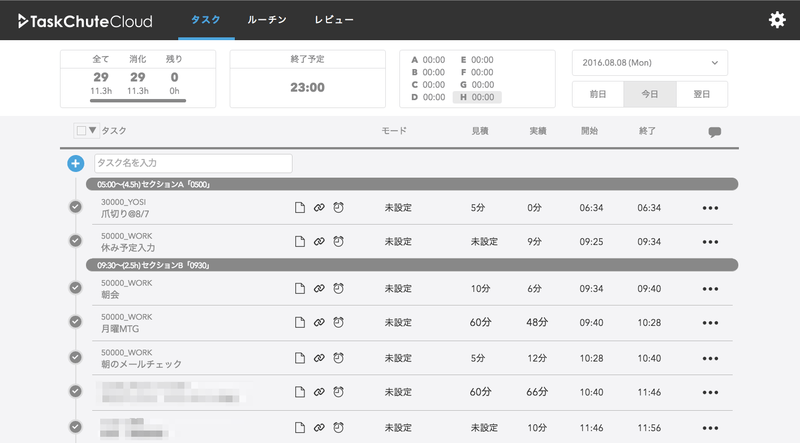Viewport: 800px width, 443px height.
Task: Open note icon for 休み予定入力 task
Action: (x=300, y=241)
